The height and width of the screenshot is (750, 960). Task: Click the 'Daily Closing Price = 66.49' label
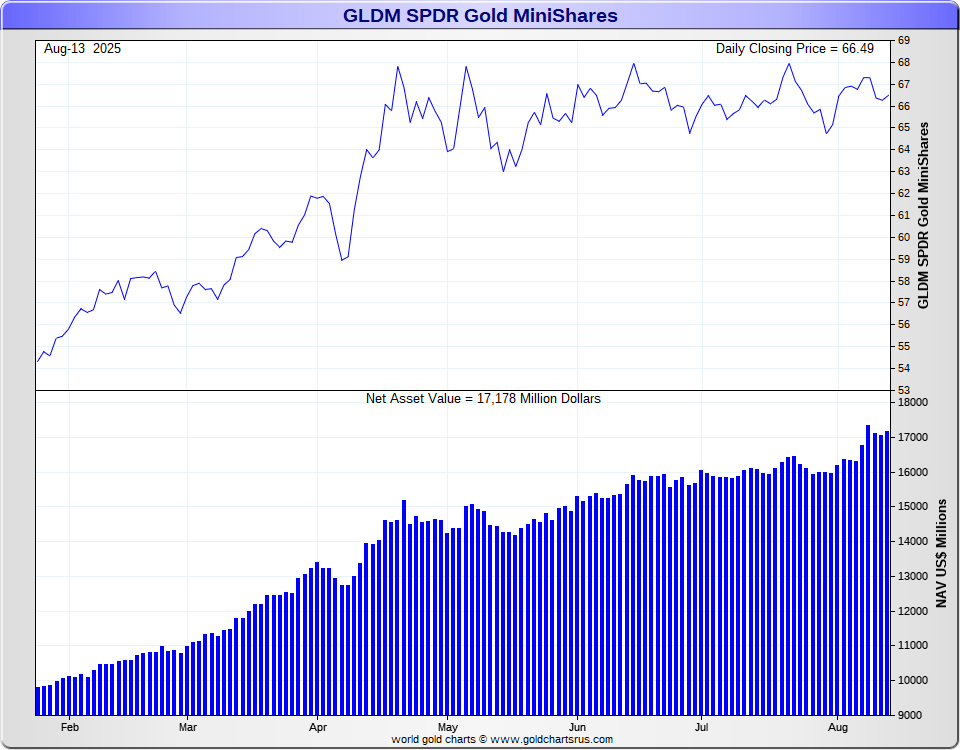tap(795, 49)
